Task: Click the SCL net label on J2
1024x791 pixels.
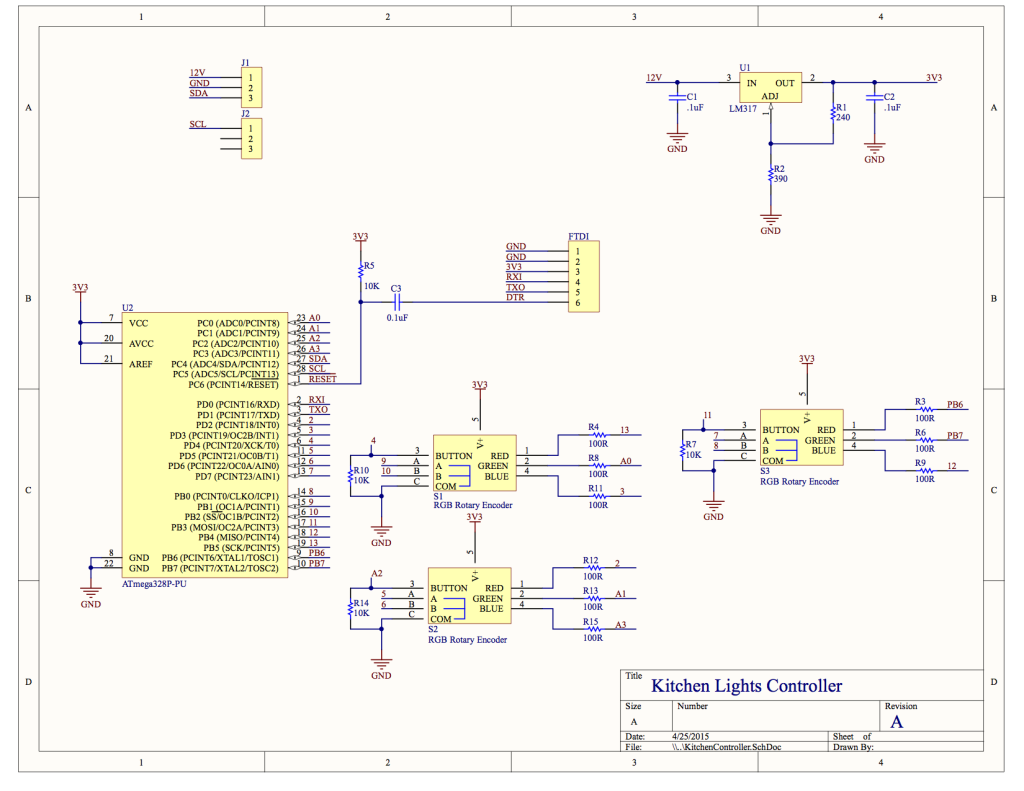Action: (x=198, y=124)
